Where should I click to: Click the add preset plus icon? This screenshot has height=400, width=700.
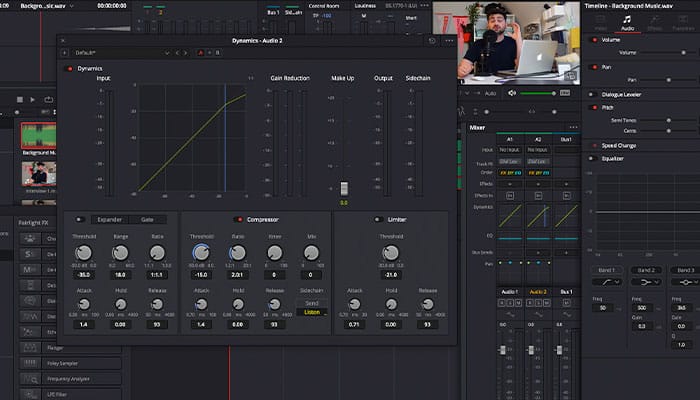tap(65, 53)
